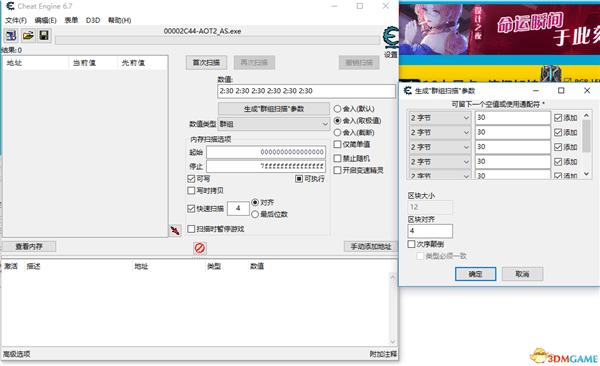Toggle the first row's 添加 checkbox
The width and height of the screenshot is (600, 366).
pos(566,118)
